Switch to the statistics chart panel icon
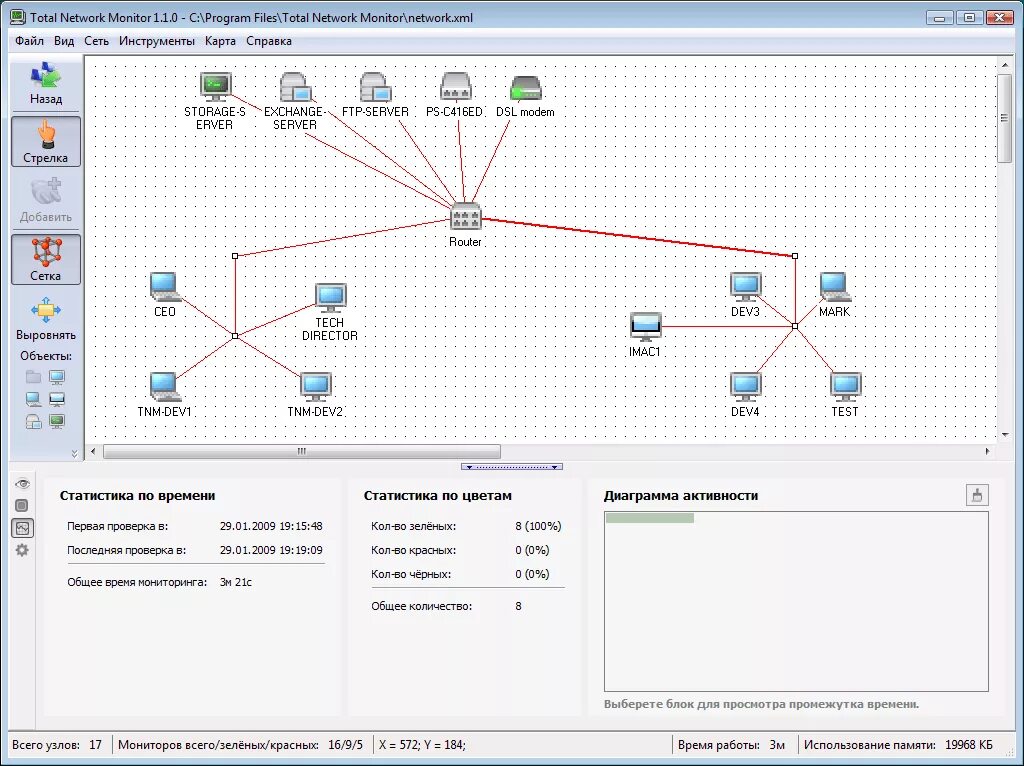 tap(22, 528)
